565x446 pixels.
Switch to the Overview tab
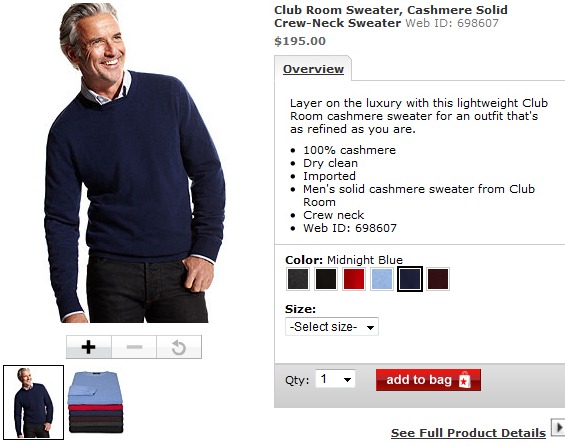coord(313,69)
